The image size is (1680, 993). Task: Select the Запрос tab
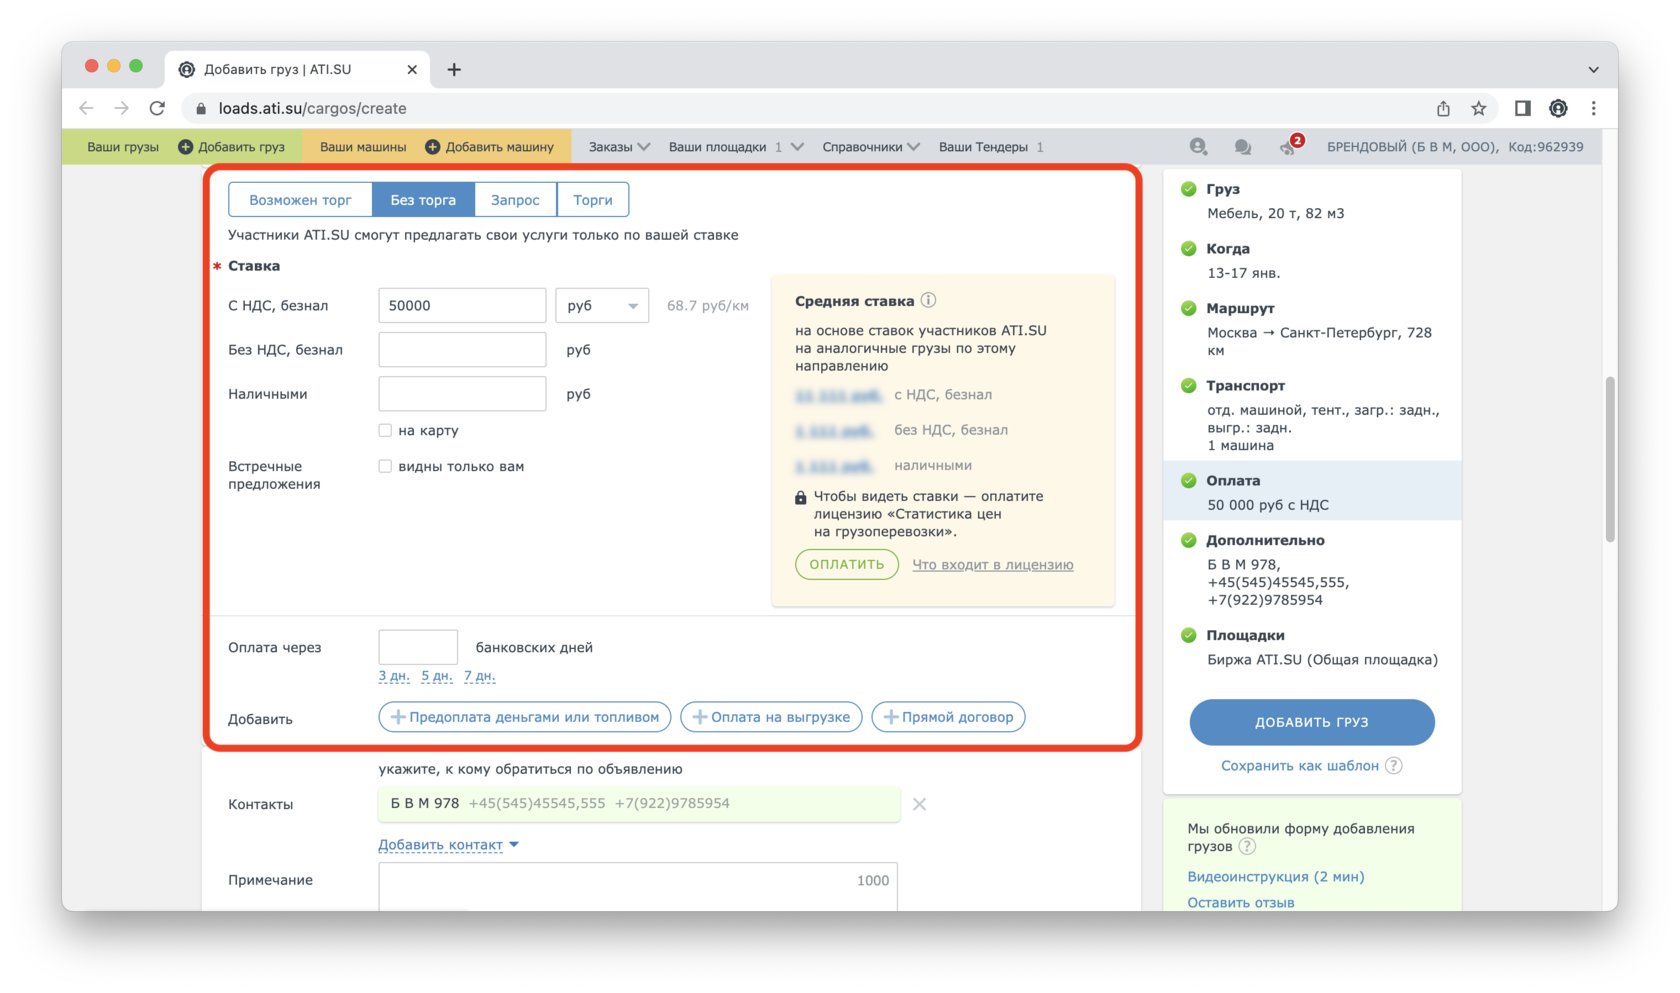[x=515, y=200]
